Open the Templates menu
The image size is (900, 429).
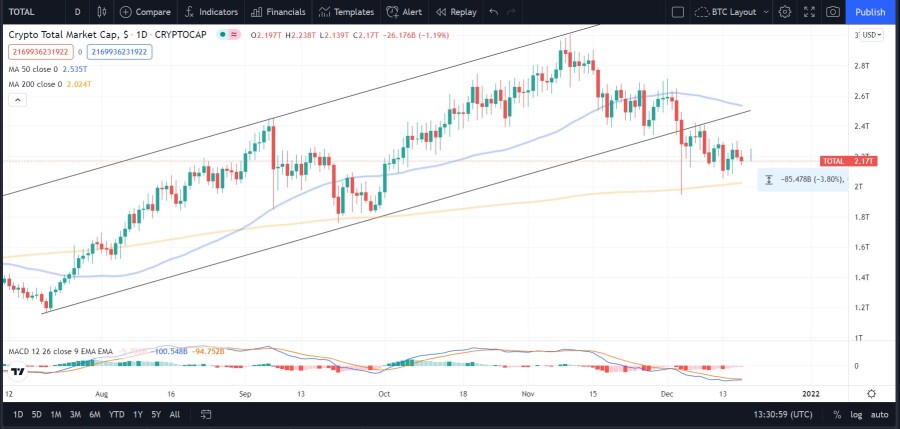pos(346,11)
